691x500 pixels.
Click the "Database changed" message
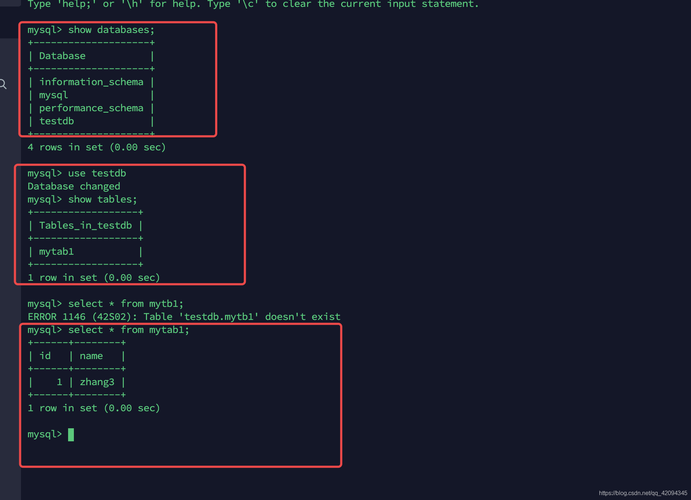73,186
